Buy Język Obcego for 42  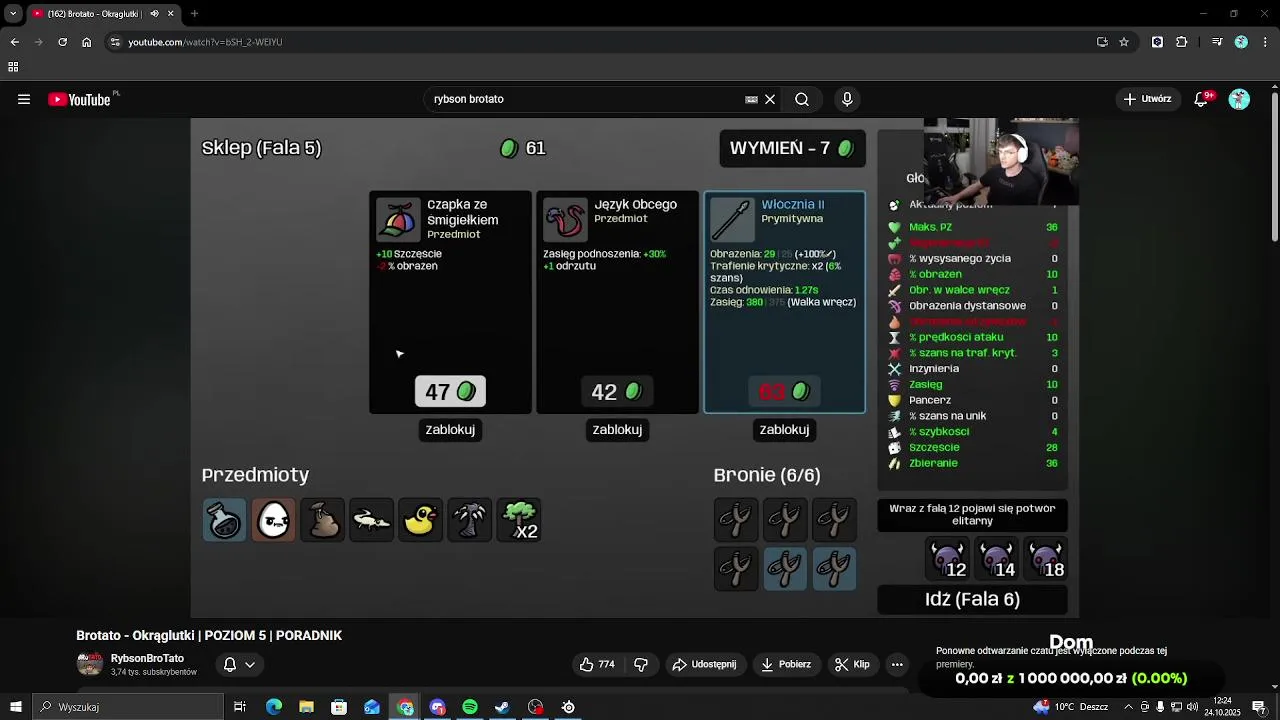pos(617,392)
